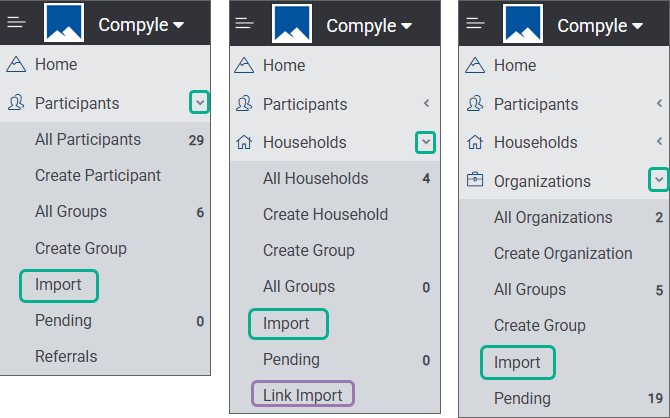Collapse the Participants chevron in the left panel
This screenshot has height=418, width=670.
coord(200,103)
